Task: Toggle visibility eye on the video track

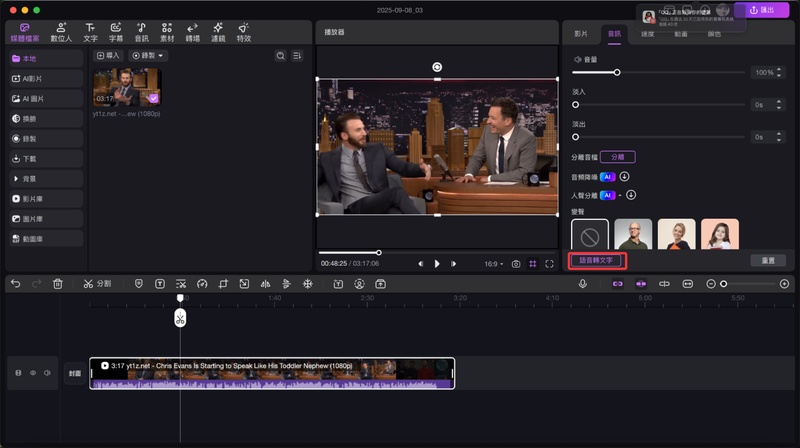Action: (32, 373)
